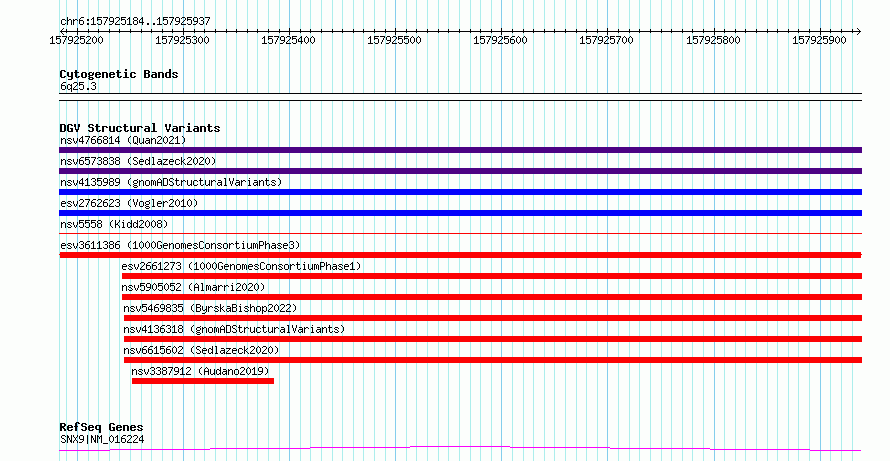Select the magenta SNX9 gene track line

460,449
